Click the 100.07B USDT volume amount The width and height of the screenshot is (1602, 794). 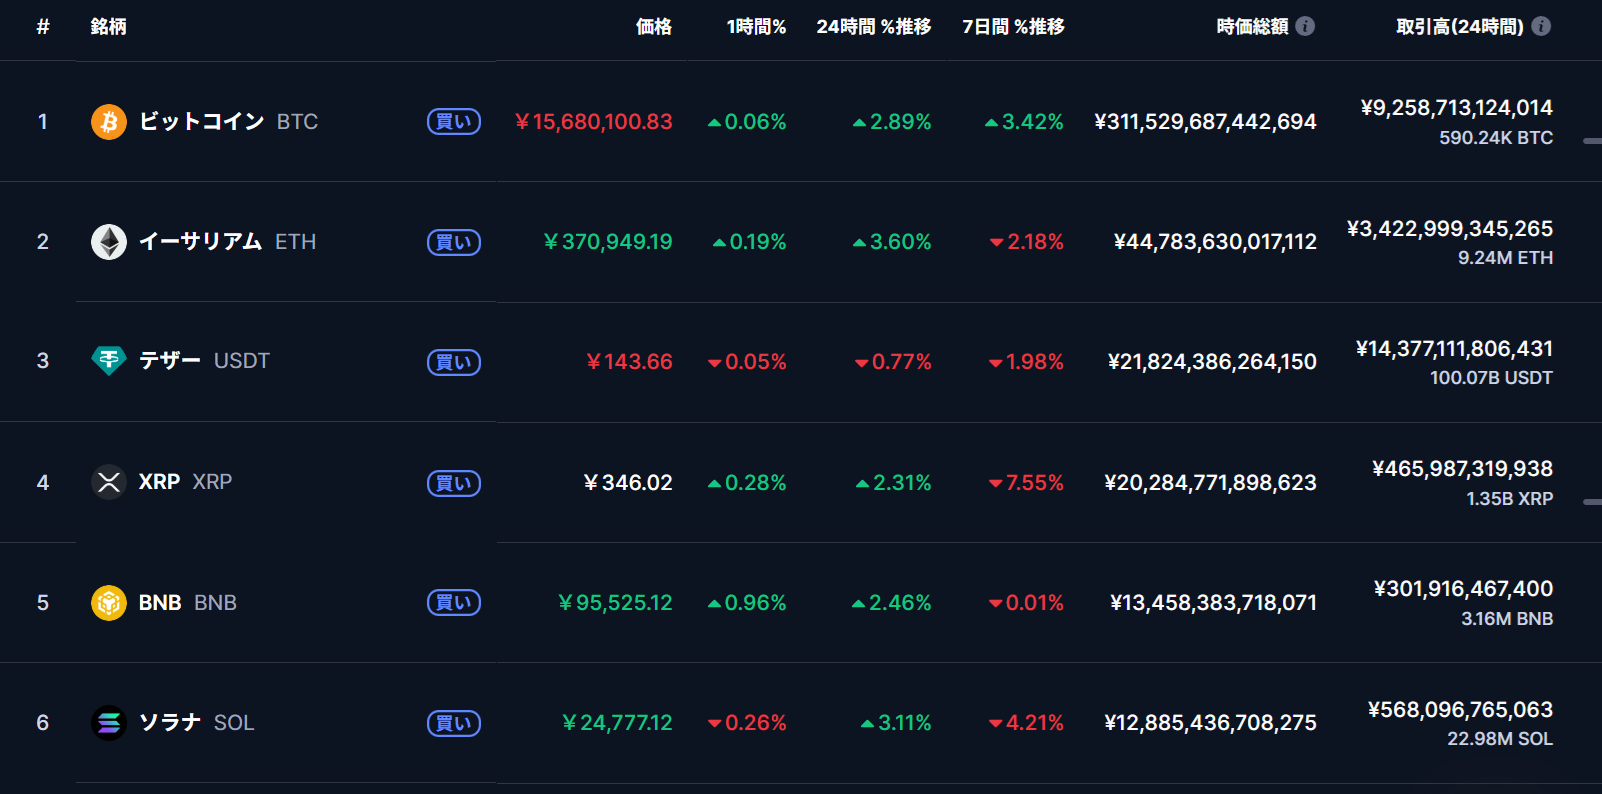(1491, 378)
